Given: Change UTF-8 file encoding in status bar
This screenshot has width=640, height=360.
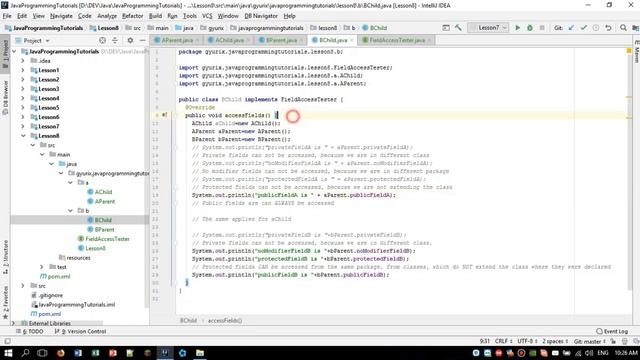Looking at the screenshot, I should [527, 341].
